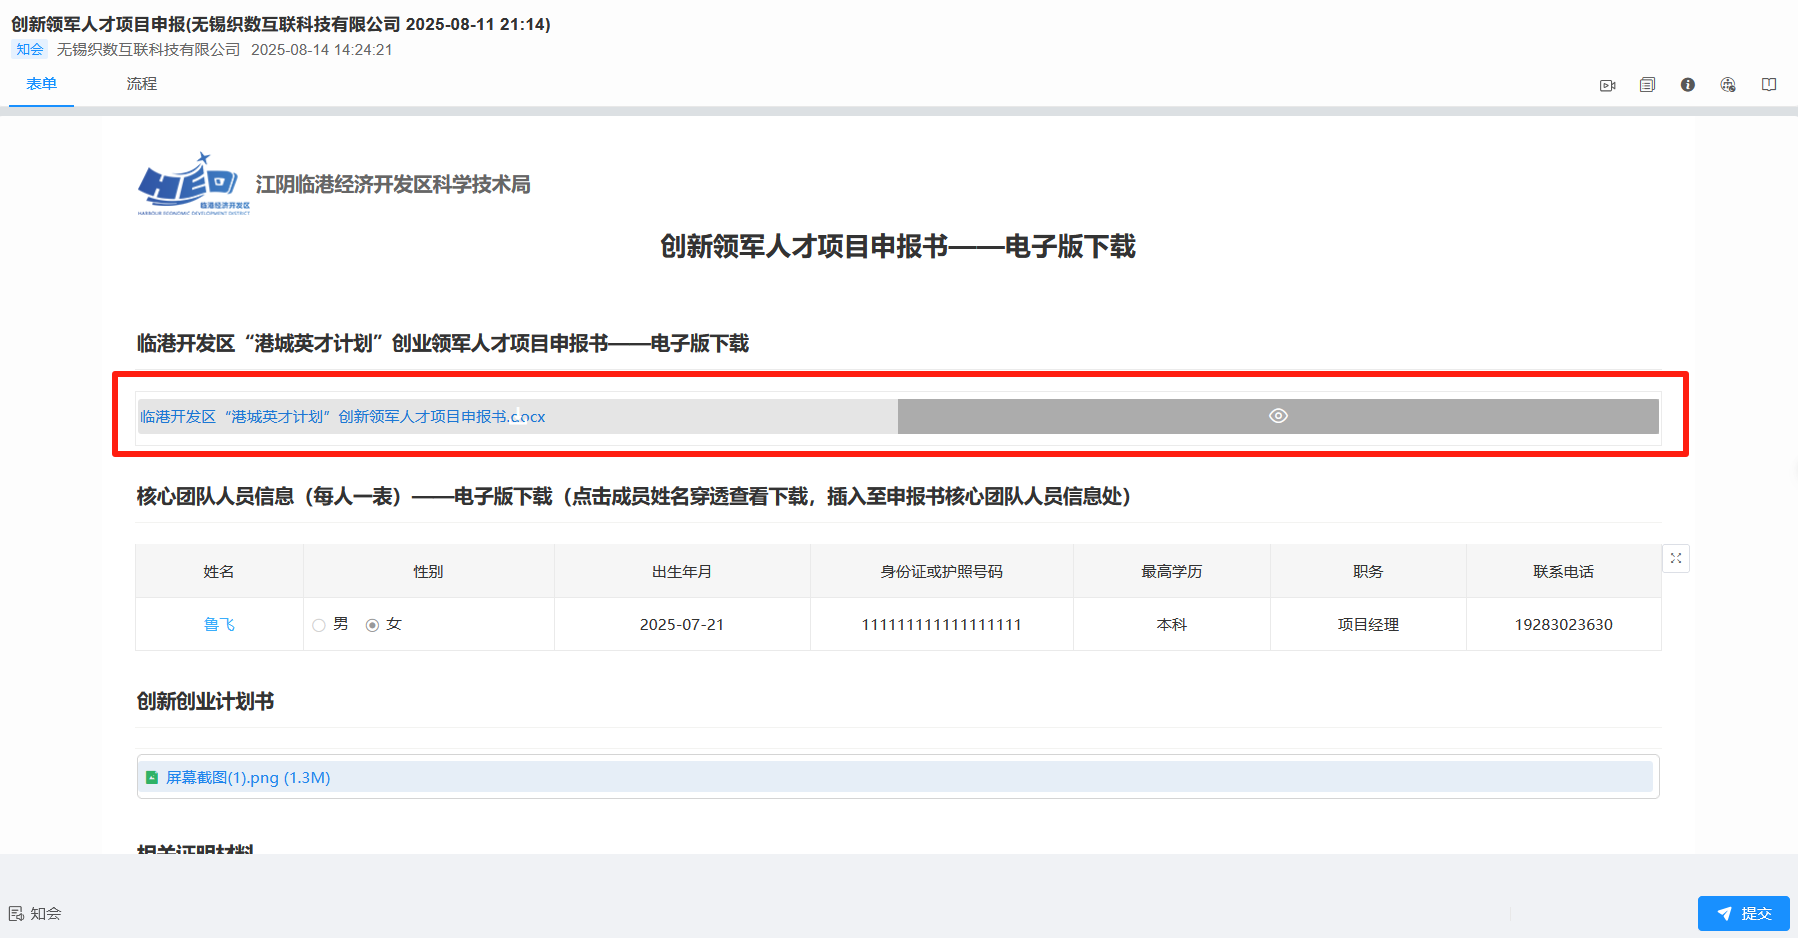Select the 男 radio button

[x=319, y=625]
